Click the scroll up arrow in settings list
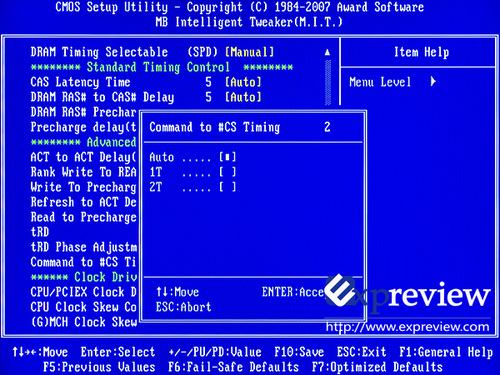 tap(328, 52)
